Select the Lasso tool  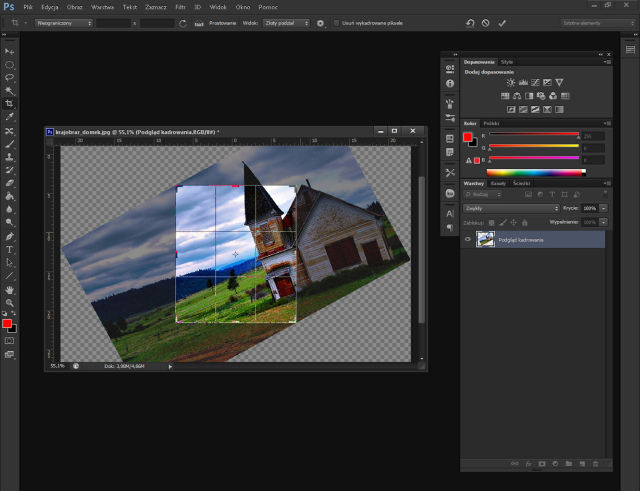click(9, 78)
